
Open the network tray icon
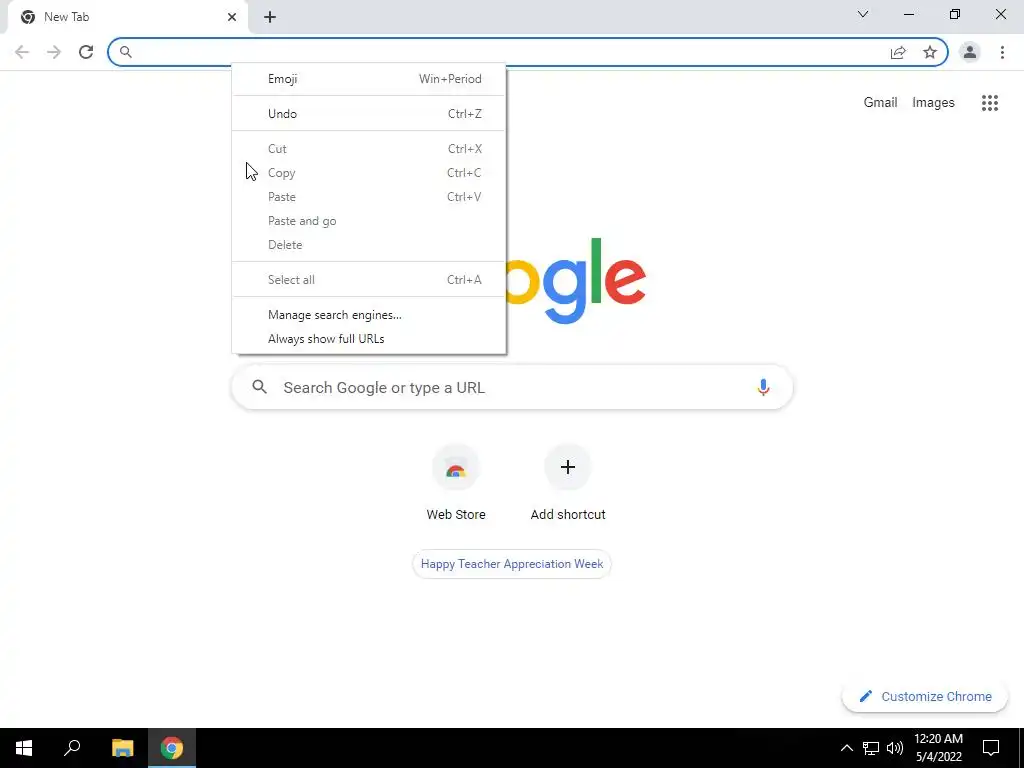tap(871, 748)
